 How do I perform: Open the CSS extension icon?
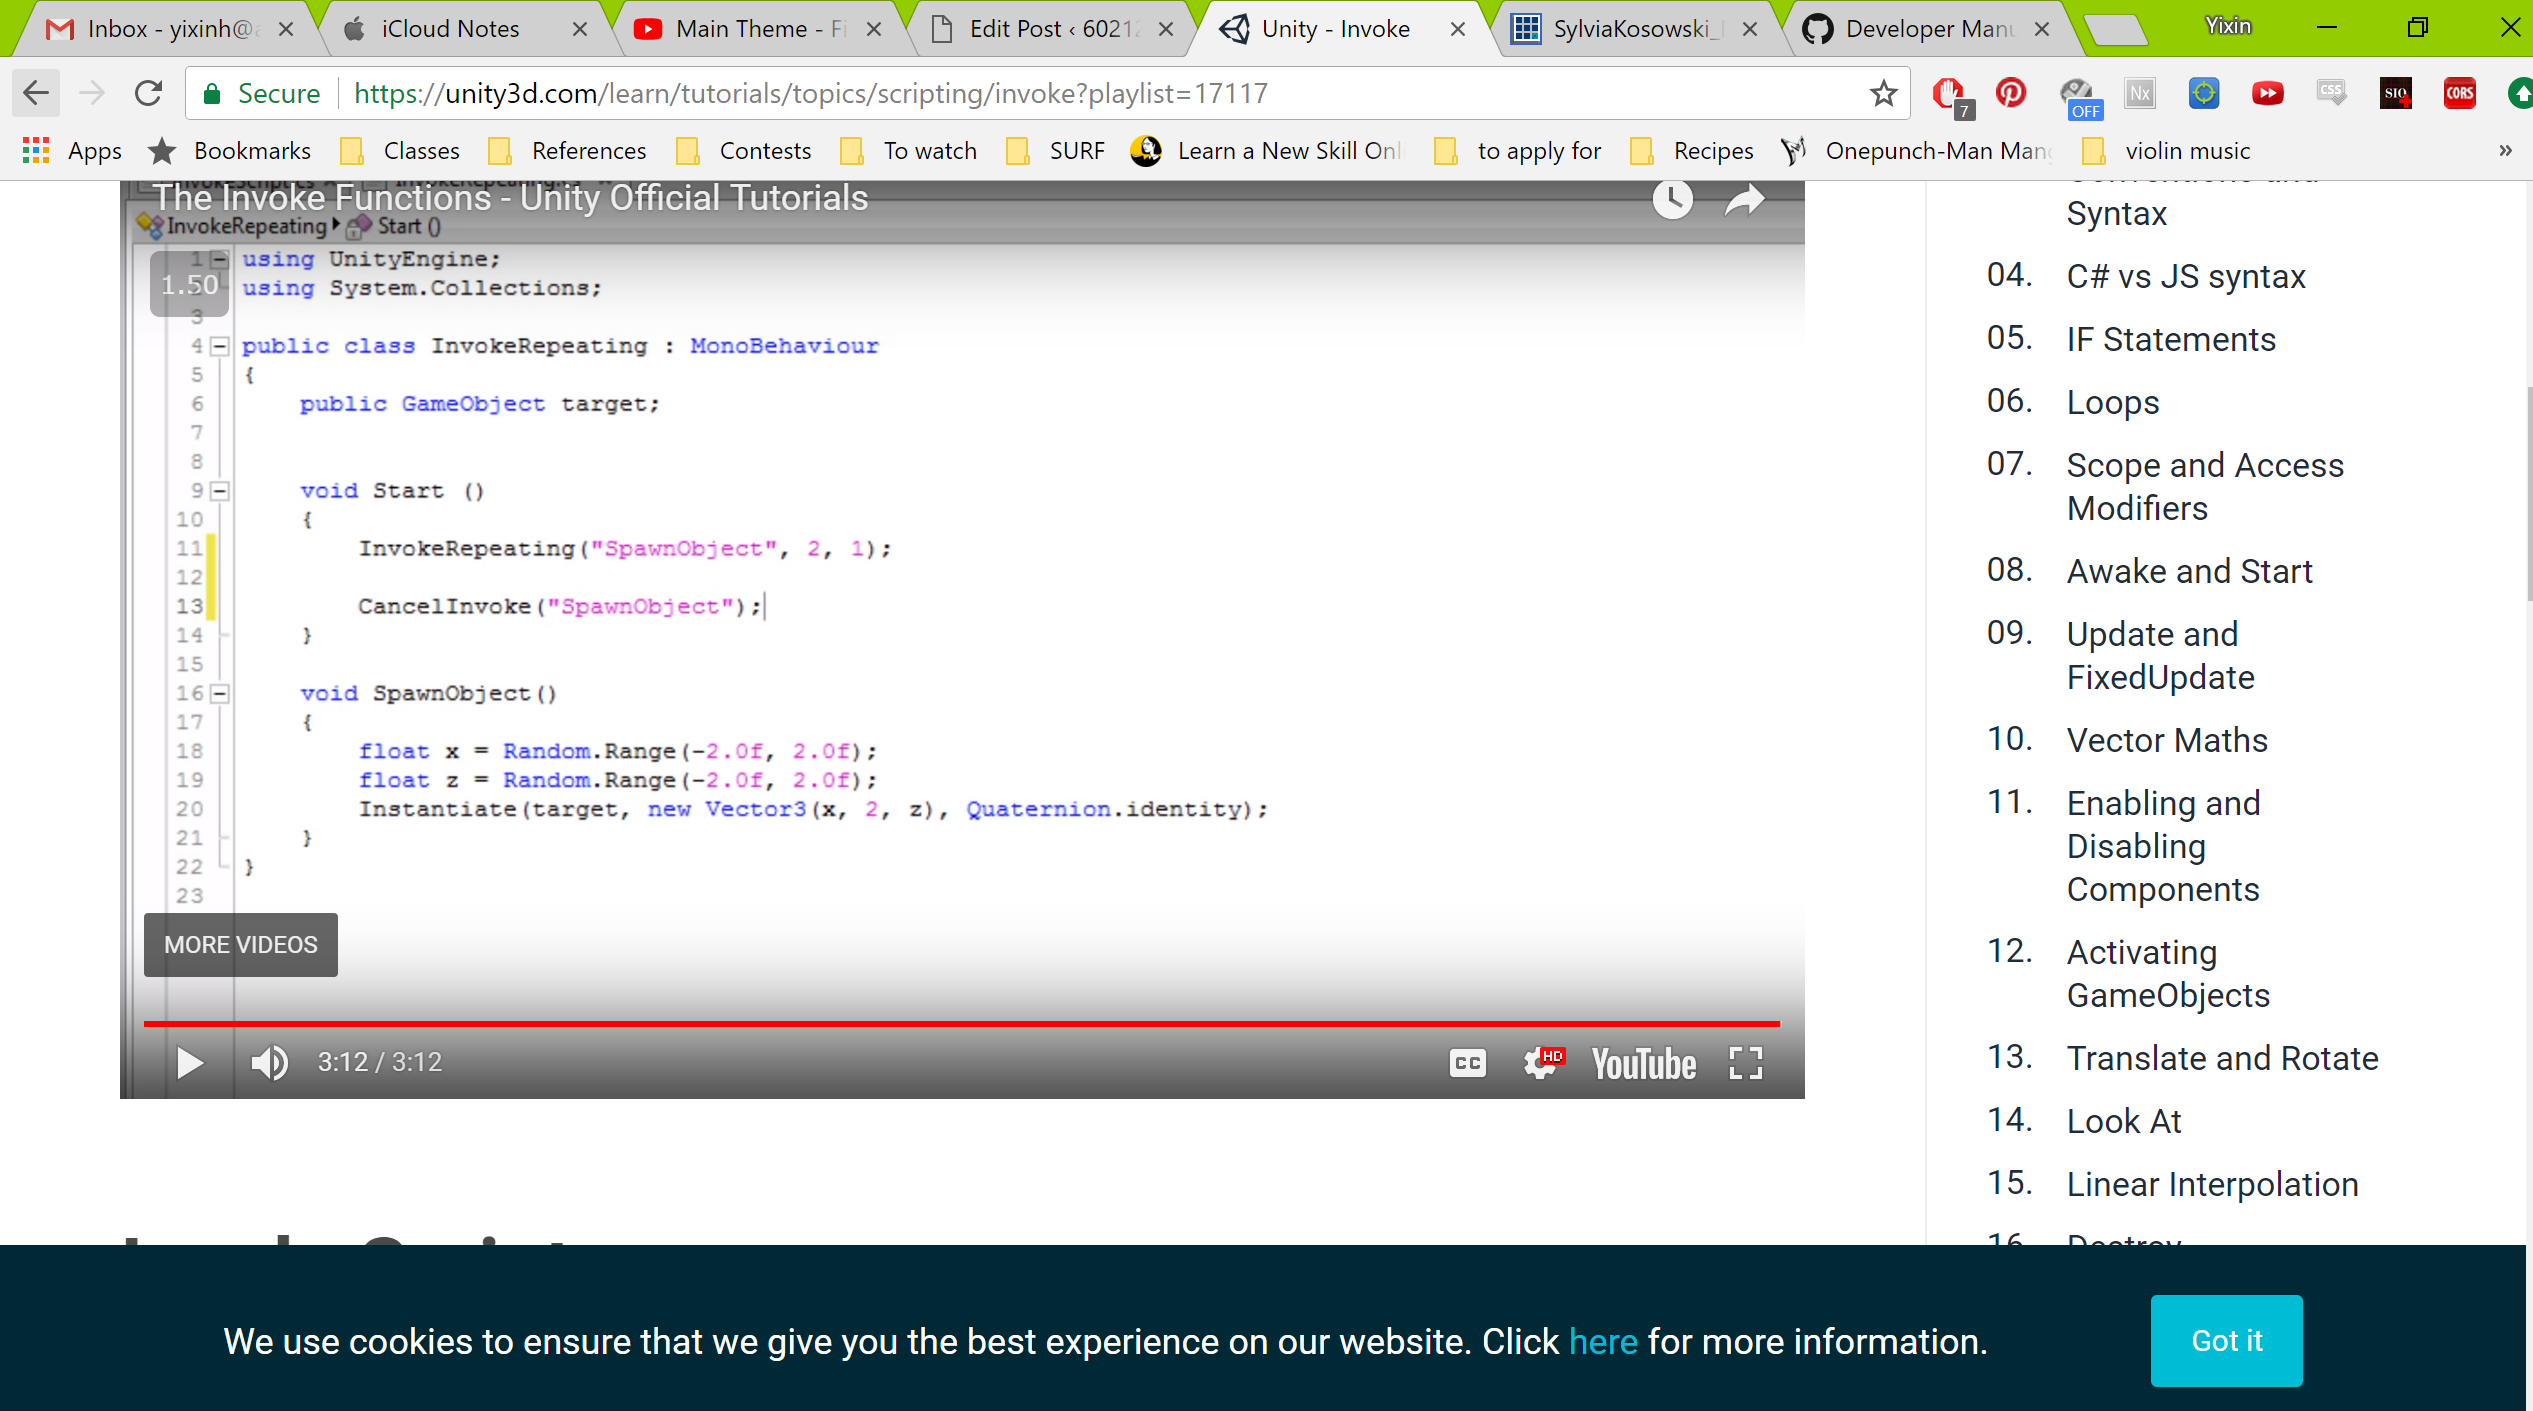tap(2331, 93)
